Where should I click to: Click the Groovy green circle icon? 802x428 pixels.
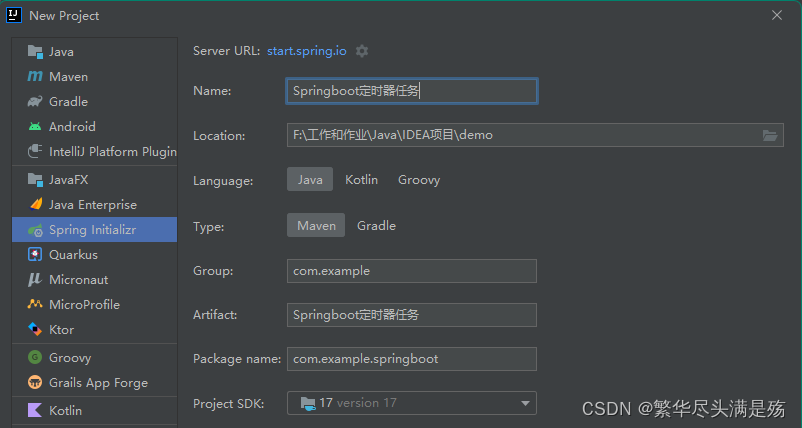pyautogui.click(x=35, y=357)
